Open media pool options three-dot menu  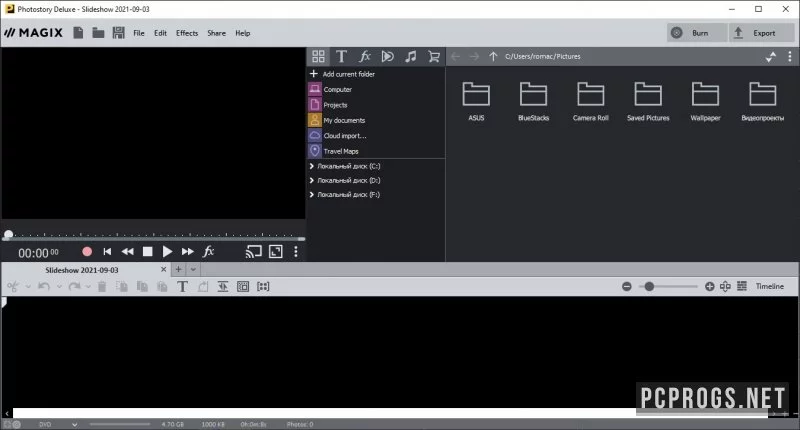pos(789,57)
